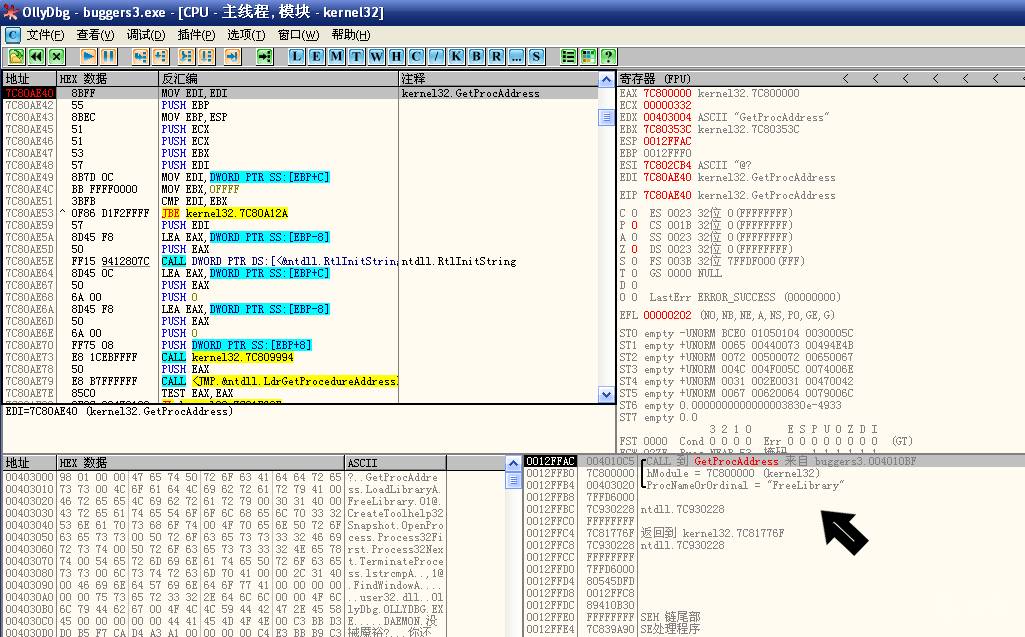Image resolution: width=1025 pixels, height=637 pixels.
Task: Open Windows list with W button
Action: click(377, 56)
